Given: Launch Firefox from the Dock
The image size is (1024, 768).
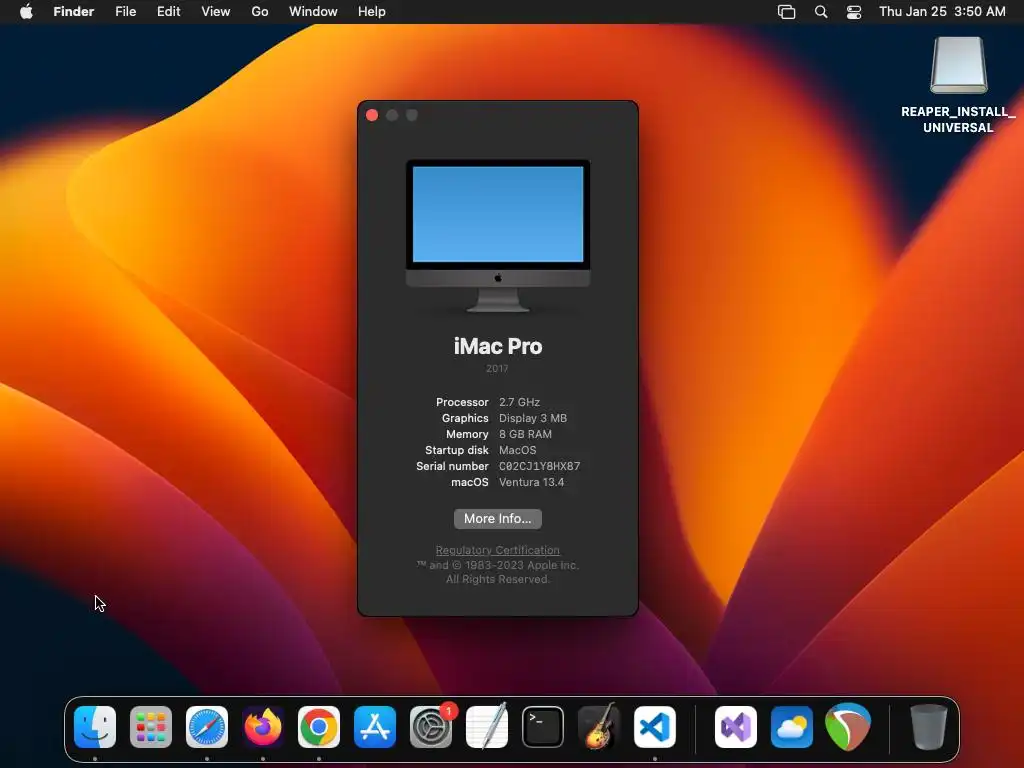Looking at the screenshot, I should tap(263, 727).
